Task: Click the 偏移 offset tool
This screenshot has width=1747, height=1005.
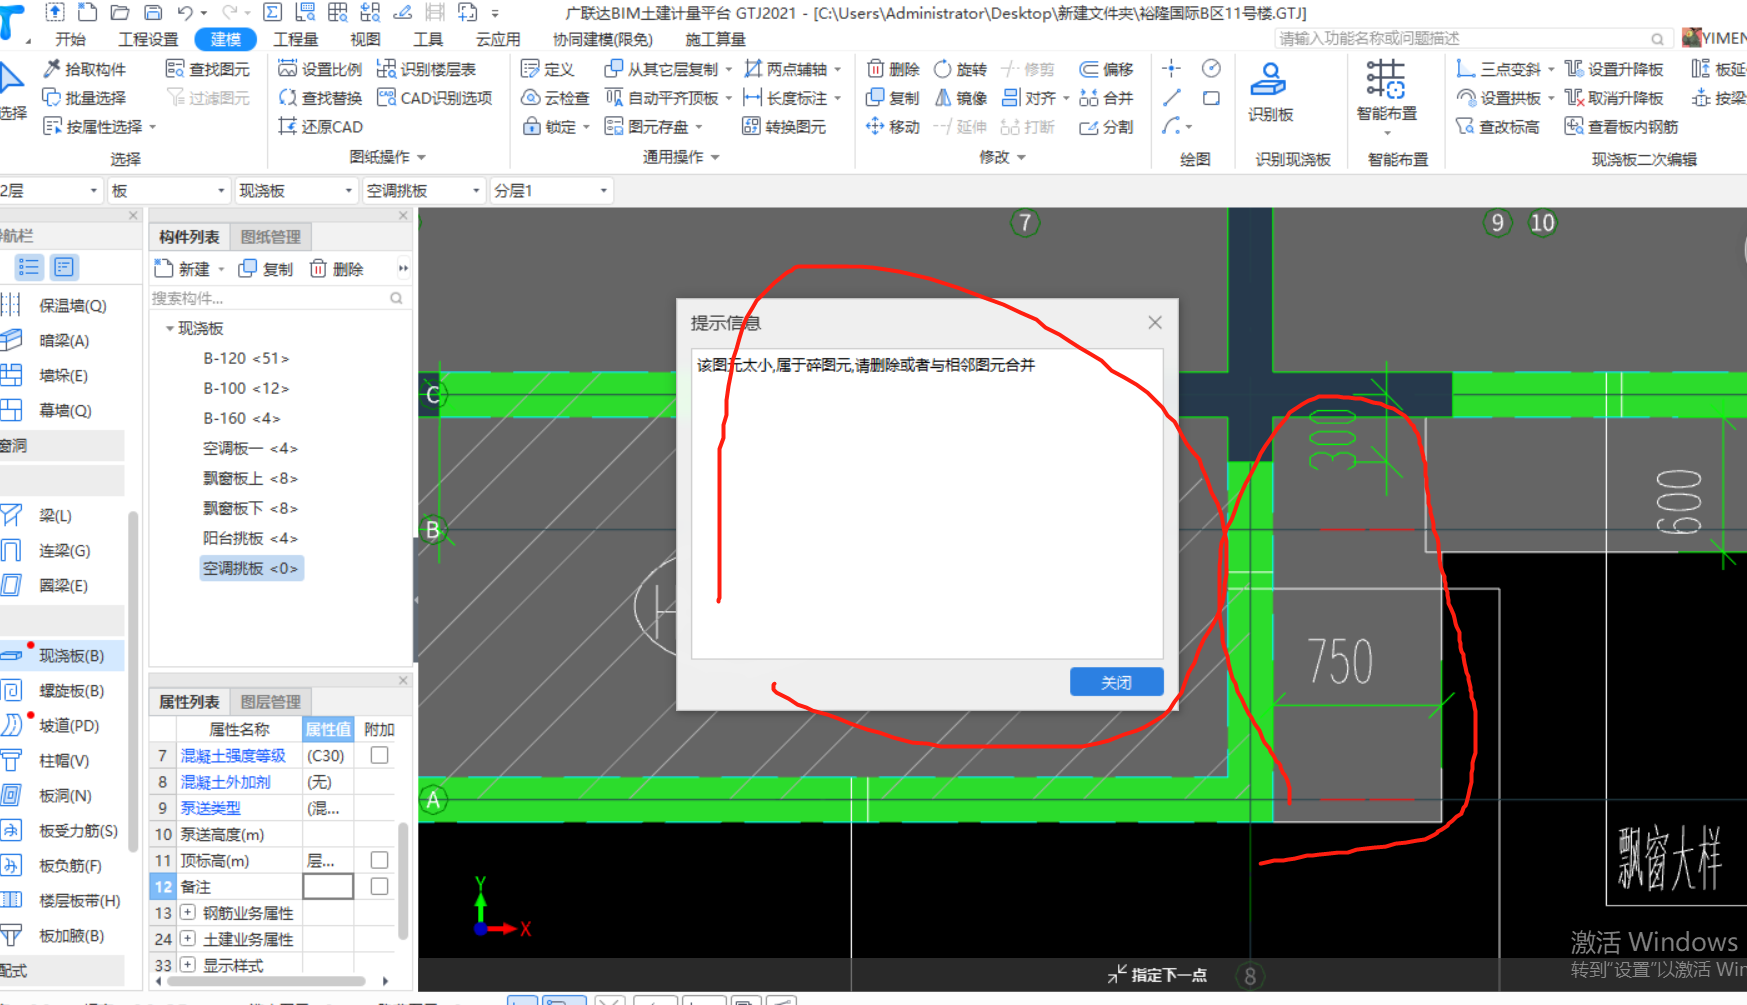Action: pos(1106,69)
